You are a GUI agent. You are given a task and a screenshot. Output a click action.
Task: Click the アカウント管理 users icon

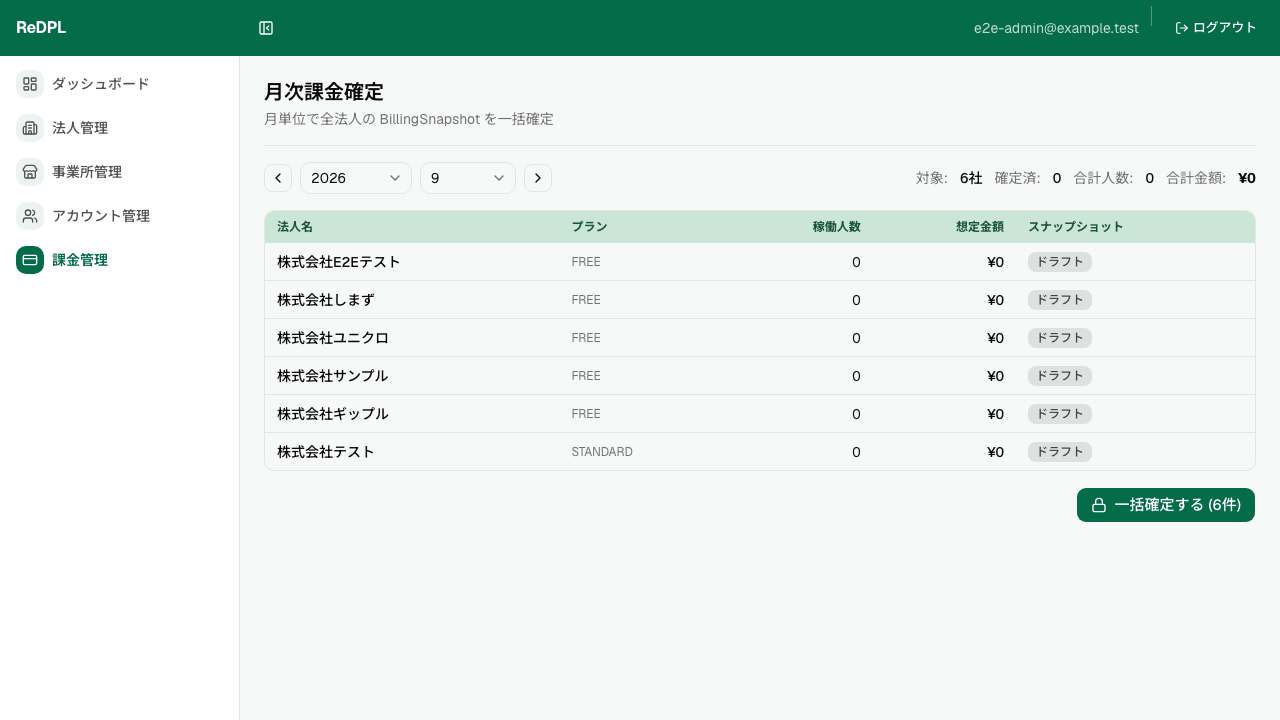click(30, 216)
